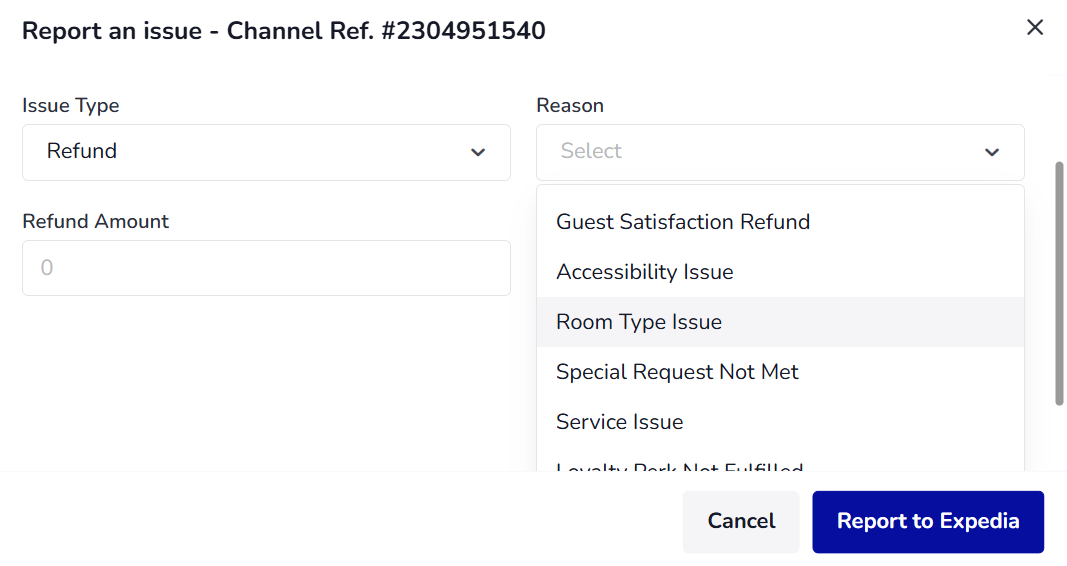Image resolution: width=1067 pixels, height=566 pixels.
Task: Select Room Type Issue option
Action: pos(780,322)
